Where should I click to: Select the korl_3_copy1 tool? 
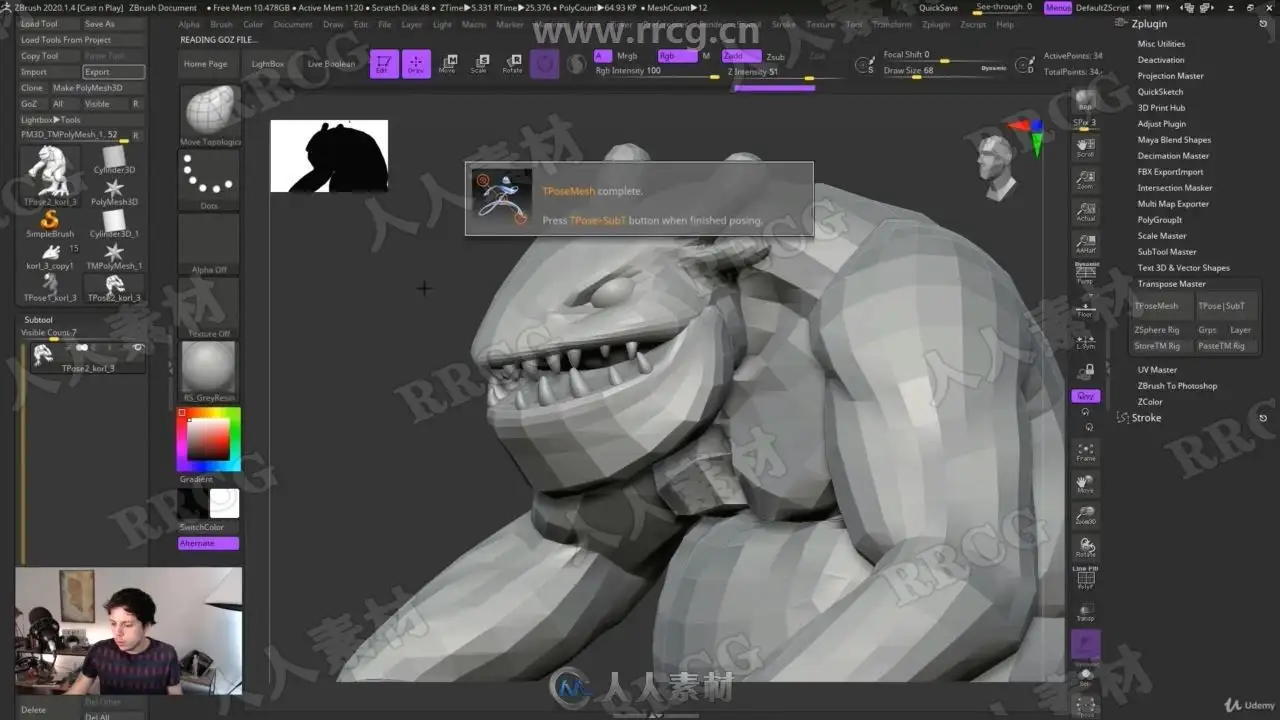coord(50,255)
